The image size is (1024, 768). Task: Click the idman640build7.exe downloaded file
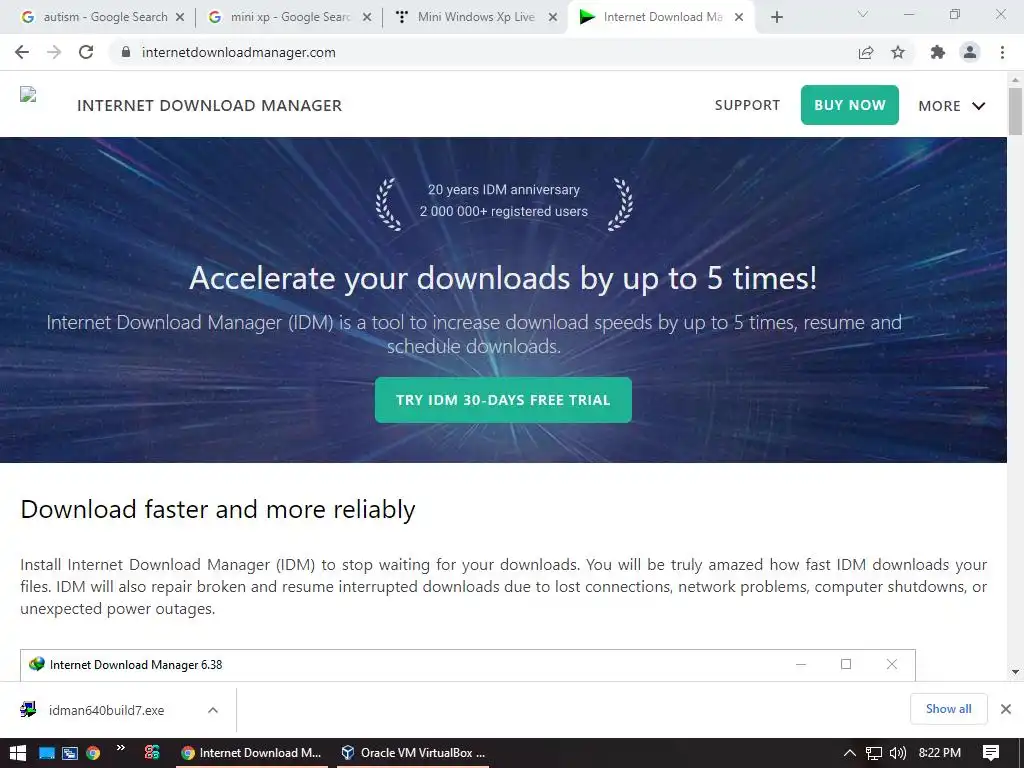[106, 711]
